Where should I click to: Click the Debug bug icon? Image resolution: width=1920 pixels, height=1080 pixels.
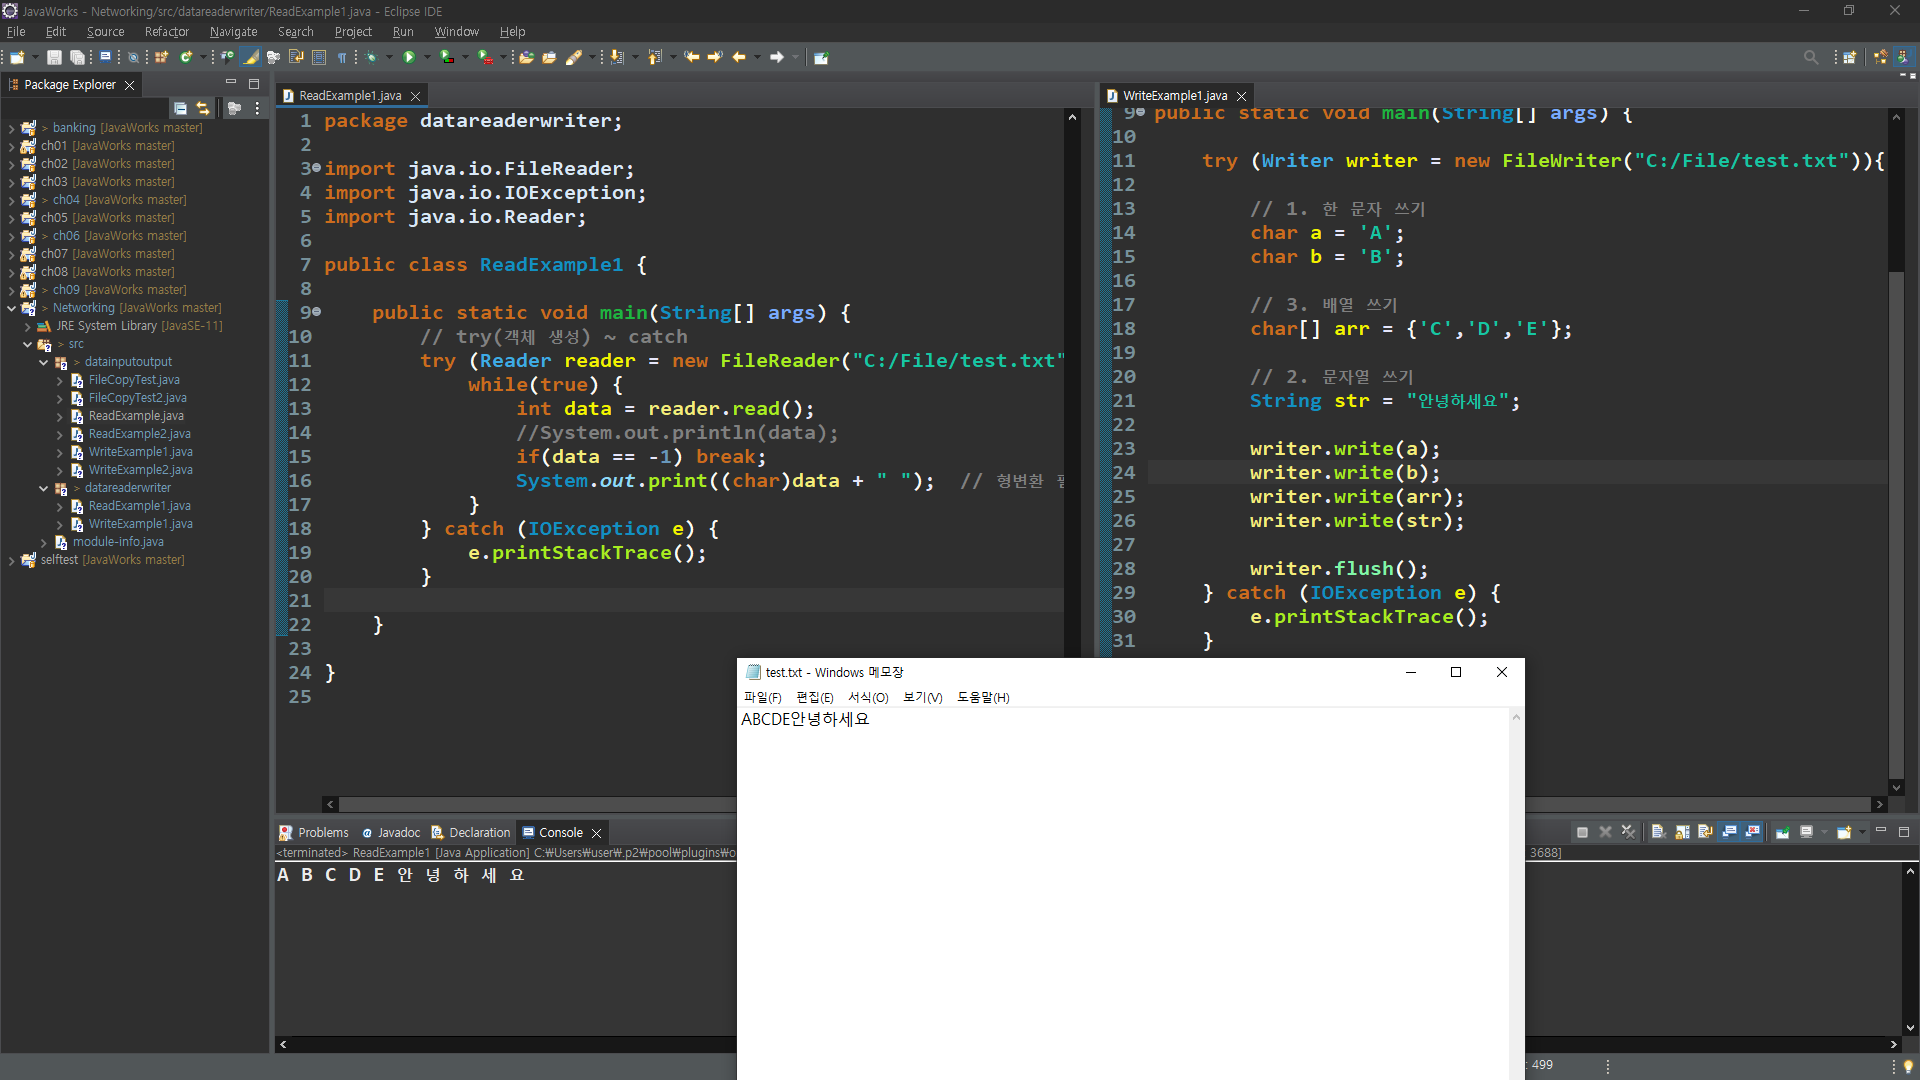pyautogui.click(x=371, y=57)
